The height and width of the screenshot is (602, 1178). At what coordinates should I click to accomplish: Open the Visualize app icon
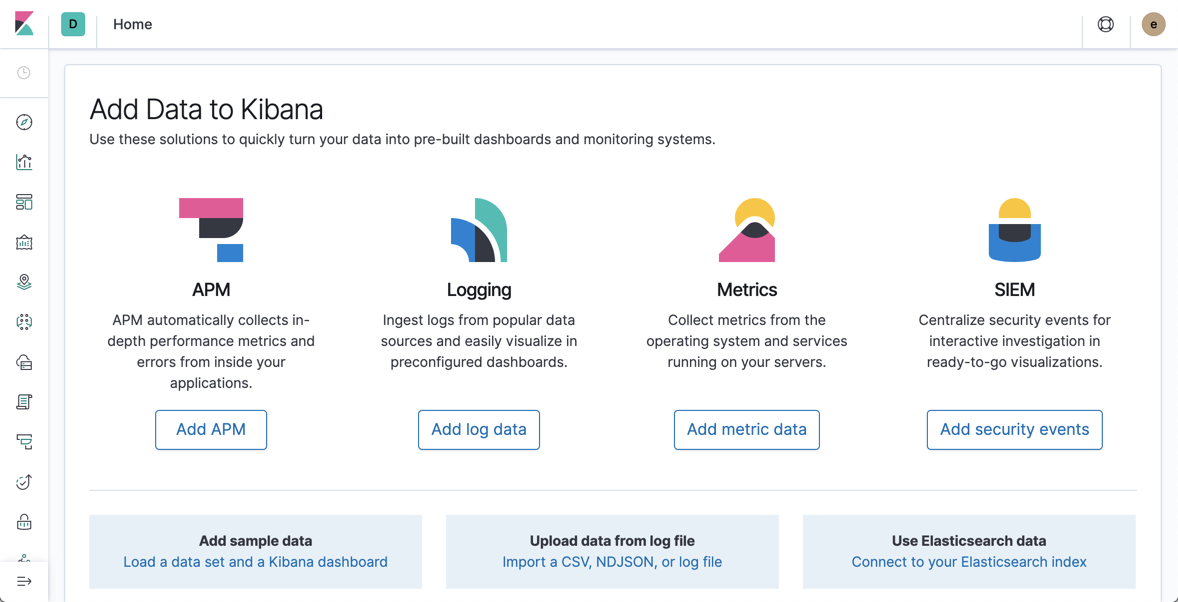click(24, 162)
